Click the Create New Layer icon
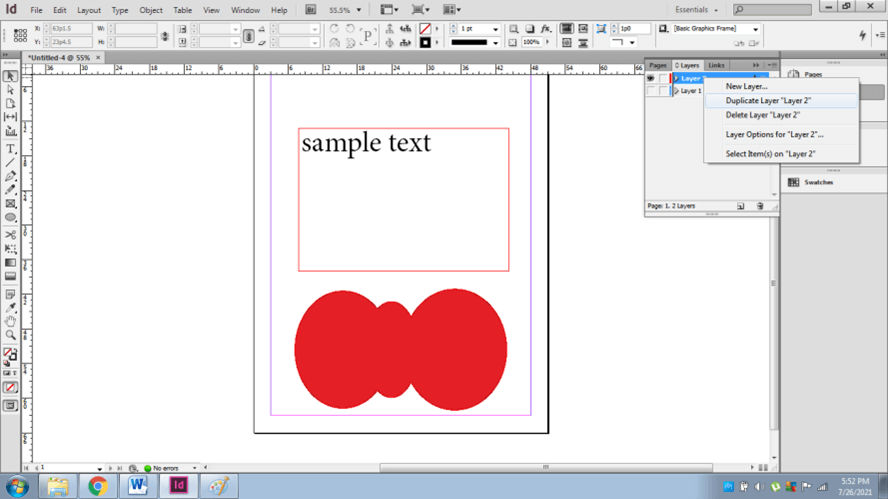Viewport: 888px width, 499px height. coord(741,206)
